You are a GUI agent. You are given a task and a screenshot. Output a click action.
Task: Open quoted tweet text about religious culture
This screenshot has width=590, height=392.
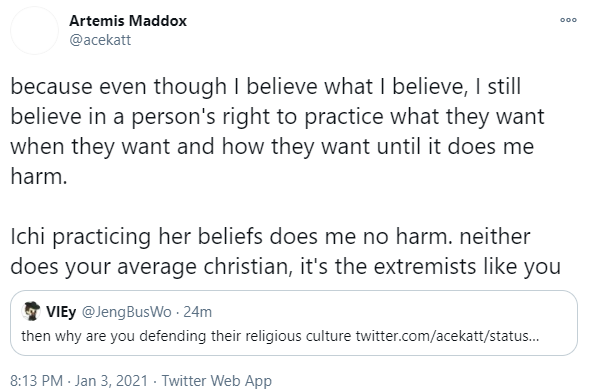(x=186, y=336)
